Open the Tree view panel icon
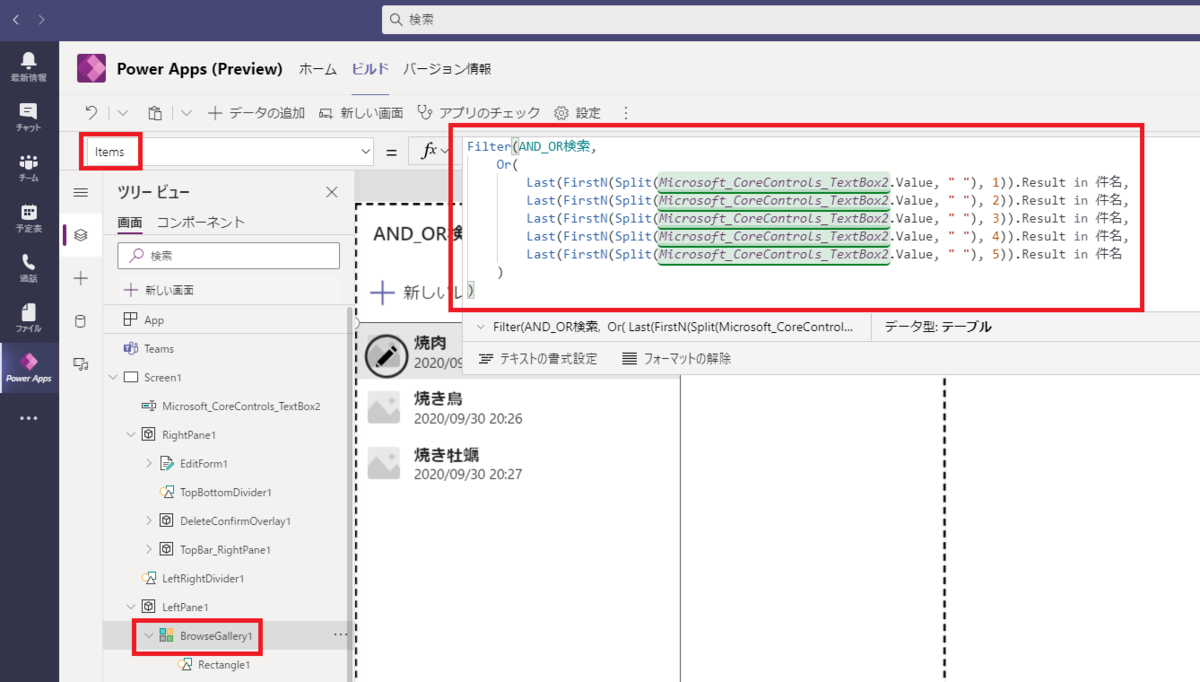Image resolution: width=1200 pixels, height=682 pixels. tap(82, 236)
